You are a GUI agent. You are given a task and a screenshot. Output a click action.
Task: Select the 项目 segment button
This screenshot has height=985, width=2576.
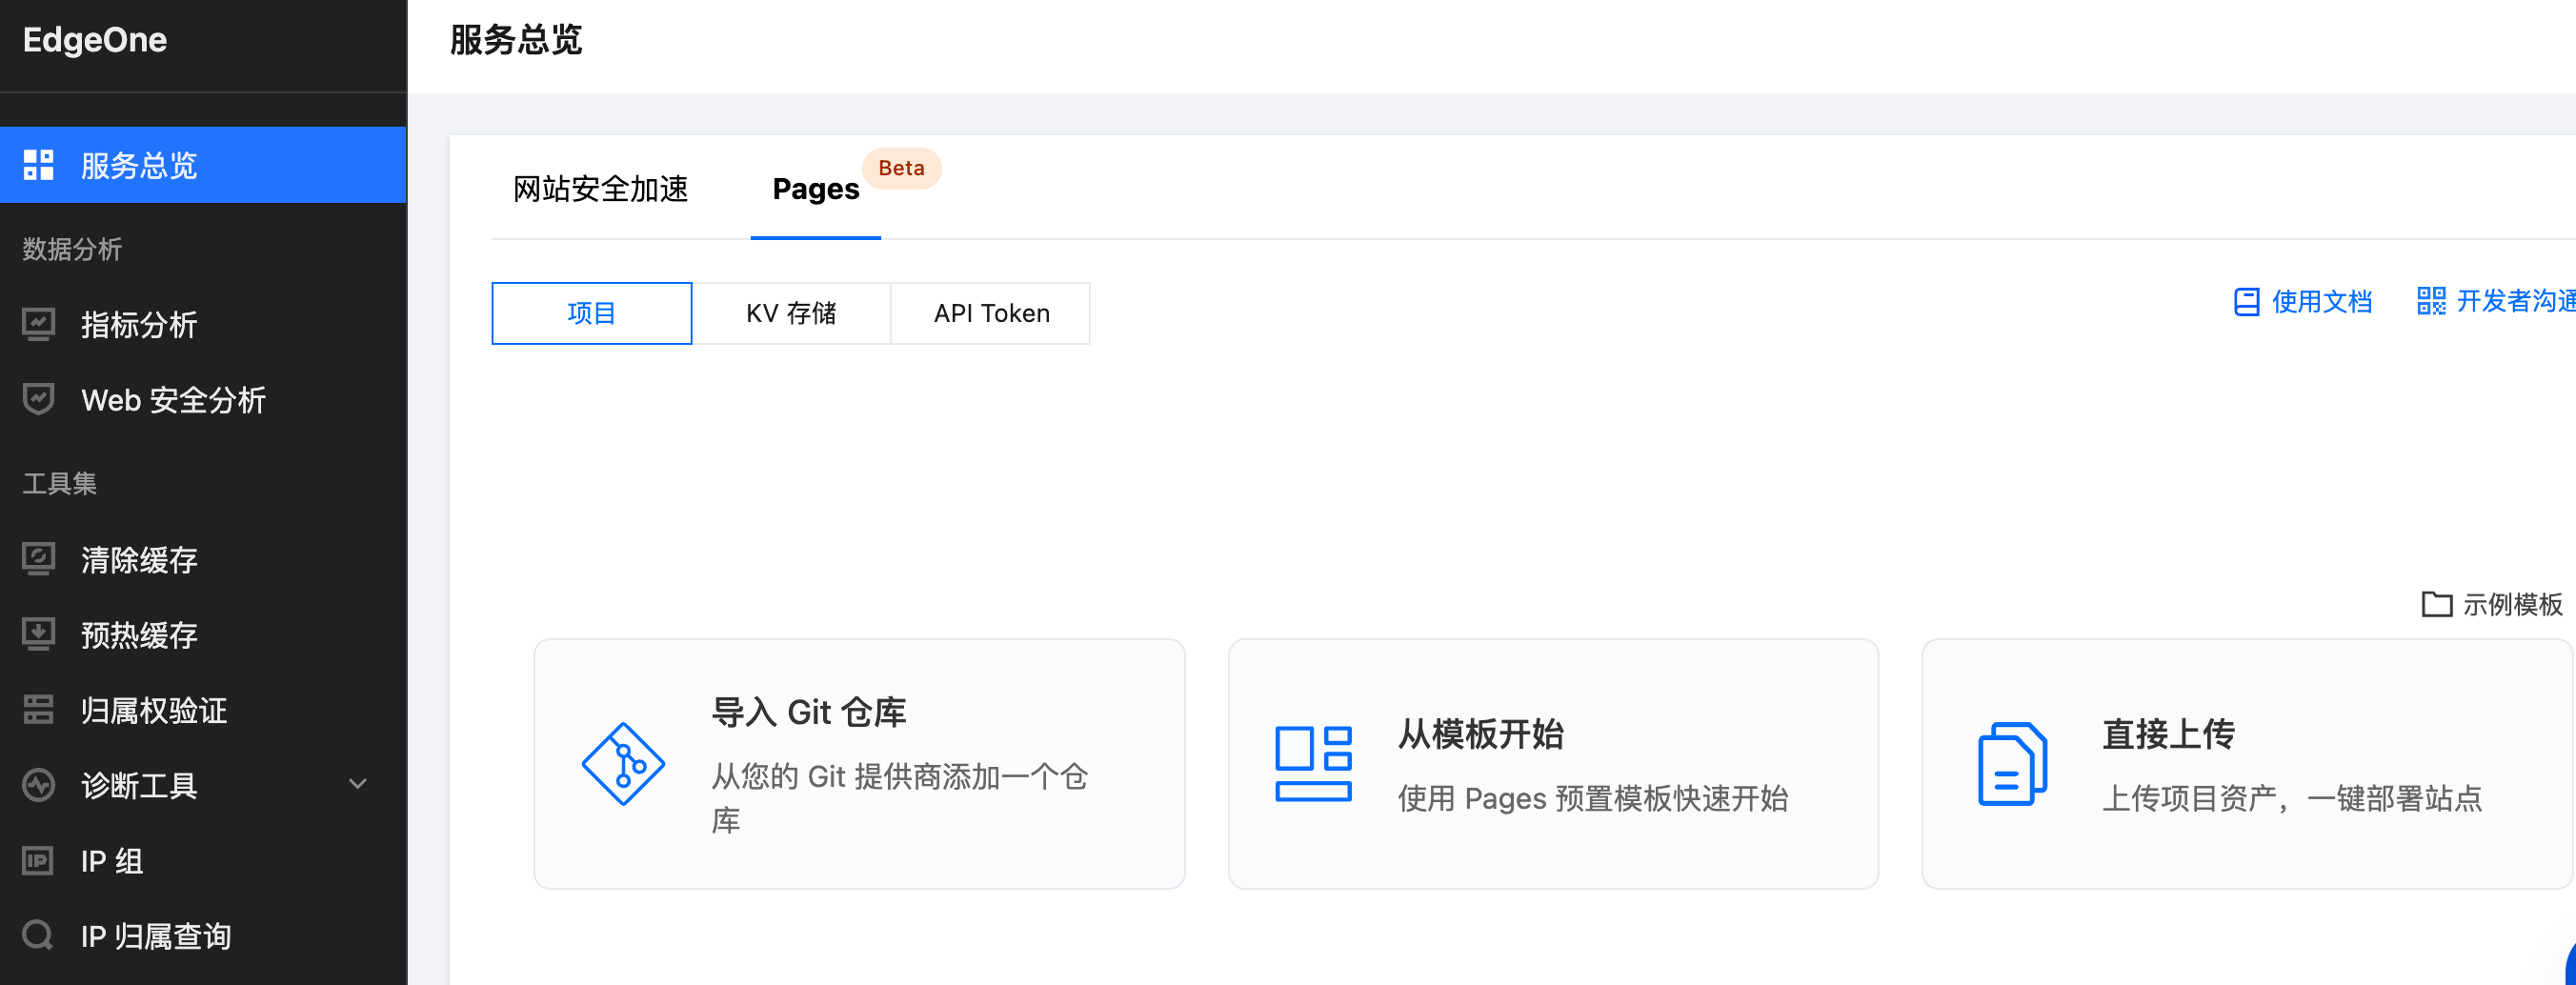591,314
